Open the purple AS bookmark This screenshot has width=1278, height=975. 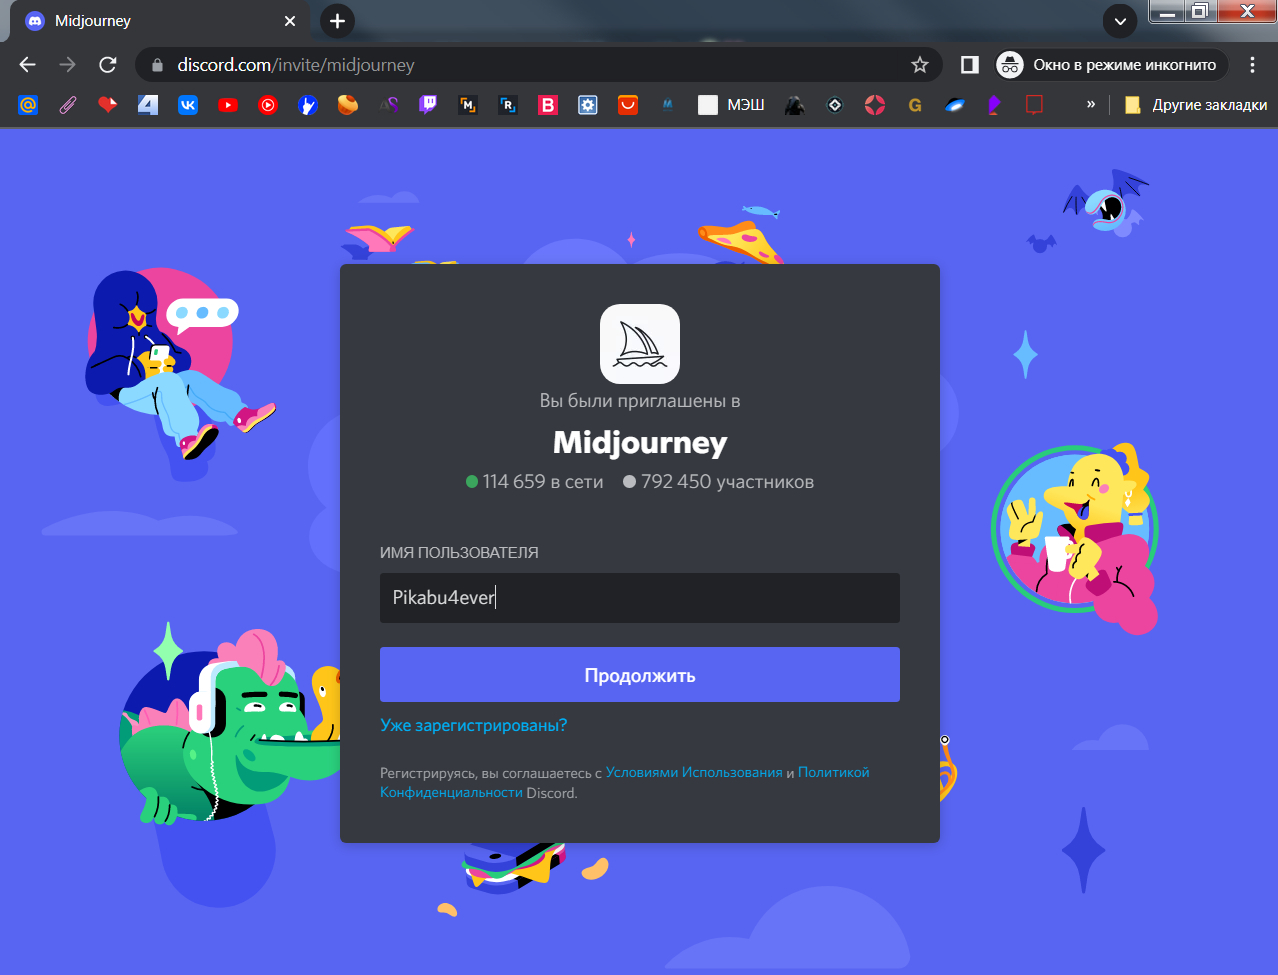(x=388, y=104)
